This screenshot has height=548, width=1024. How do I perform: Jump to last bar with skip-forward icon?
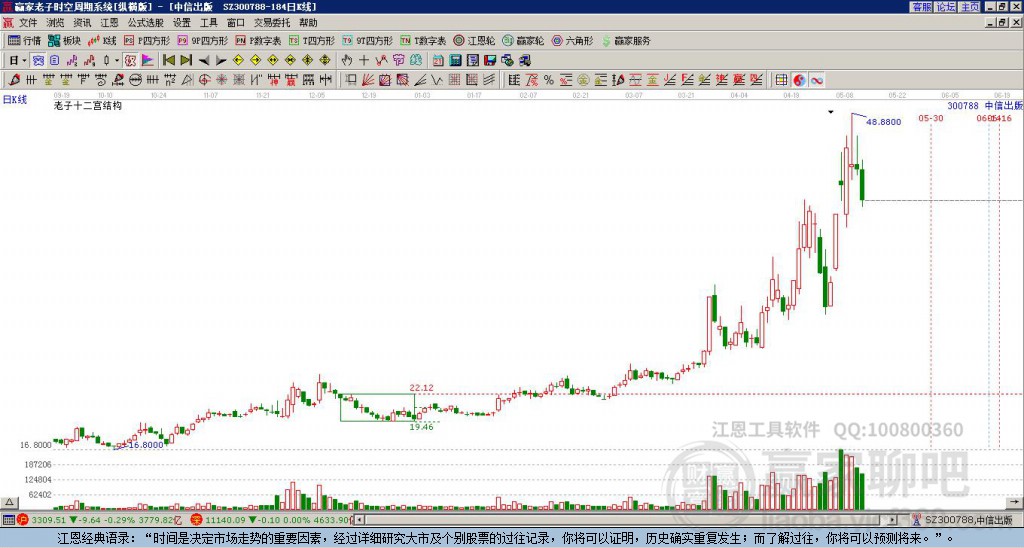click(x=186, y=60)
